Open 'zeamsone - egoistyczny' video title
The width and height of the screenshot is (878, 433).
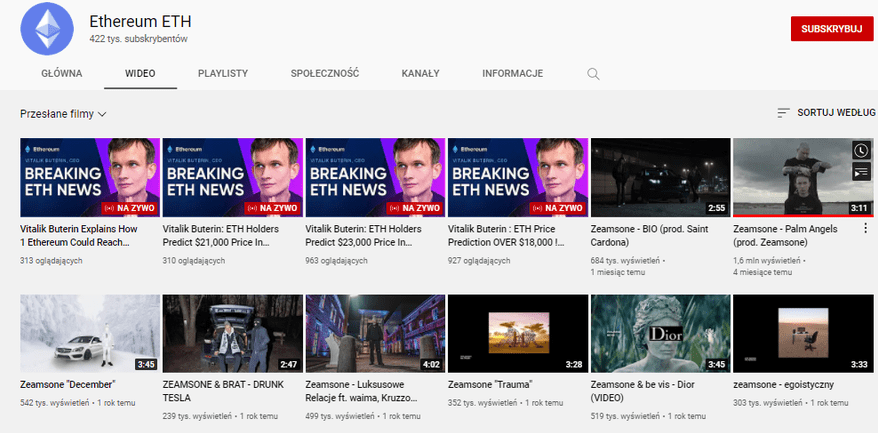[x=783, y=385]
